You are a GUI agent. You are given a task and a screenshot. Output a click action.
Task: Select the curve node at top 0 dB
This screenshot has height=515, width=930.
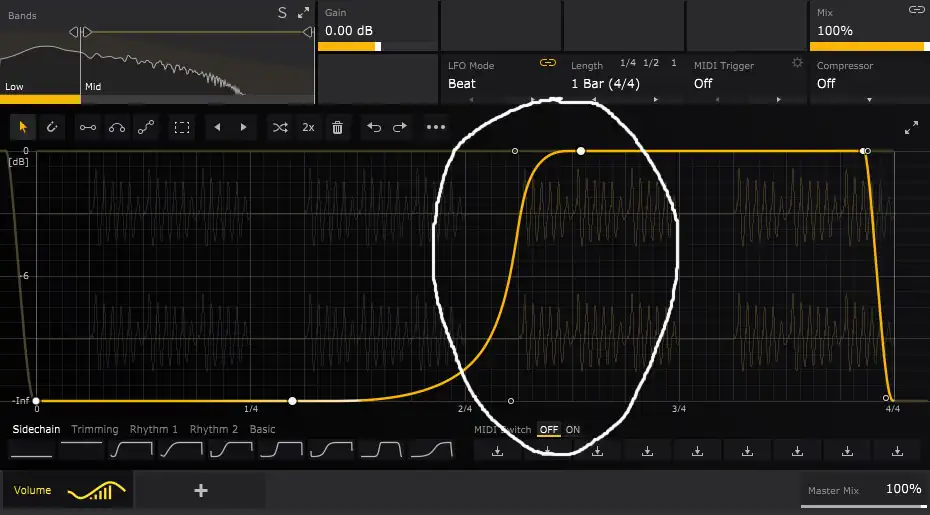point(581,151)
